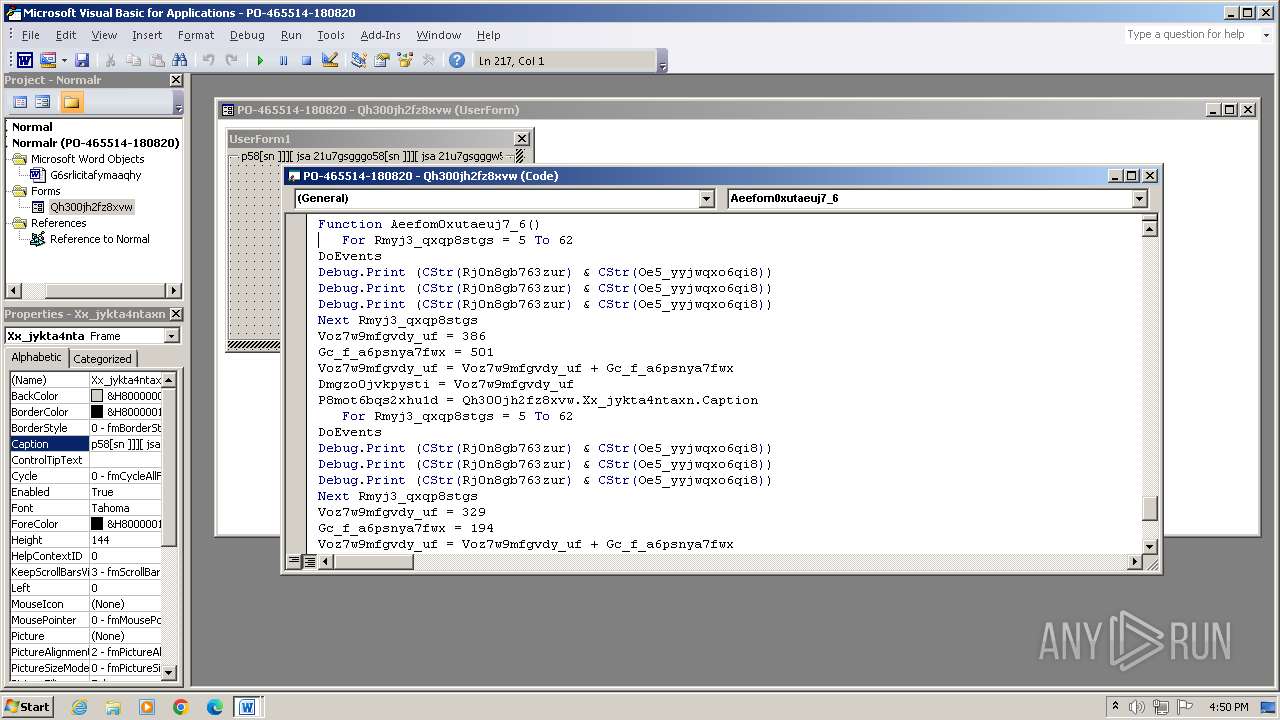
Task: Click the Undo toolbar icon
Action: pyautogui.click(x=208, y=61)
